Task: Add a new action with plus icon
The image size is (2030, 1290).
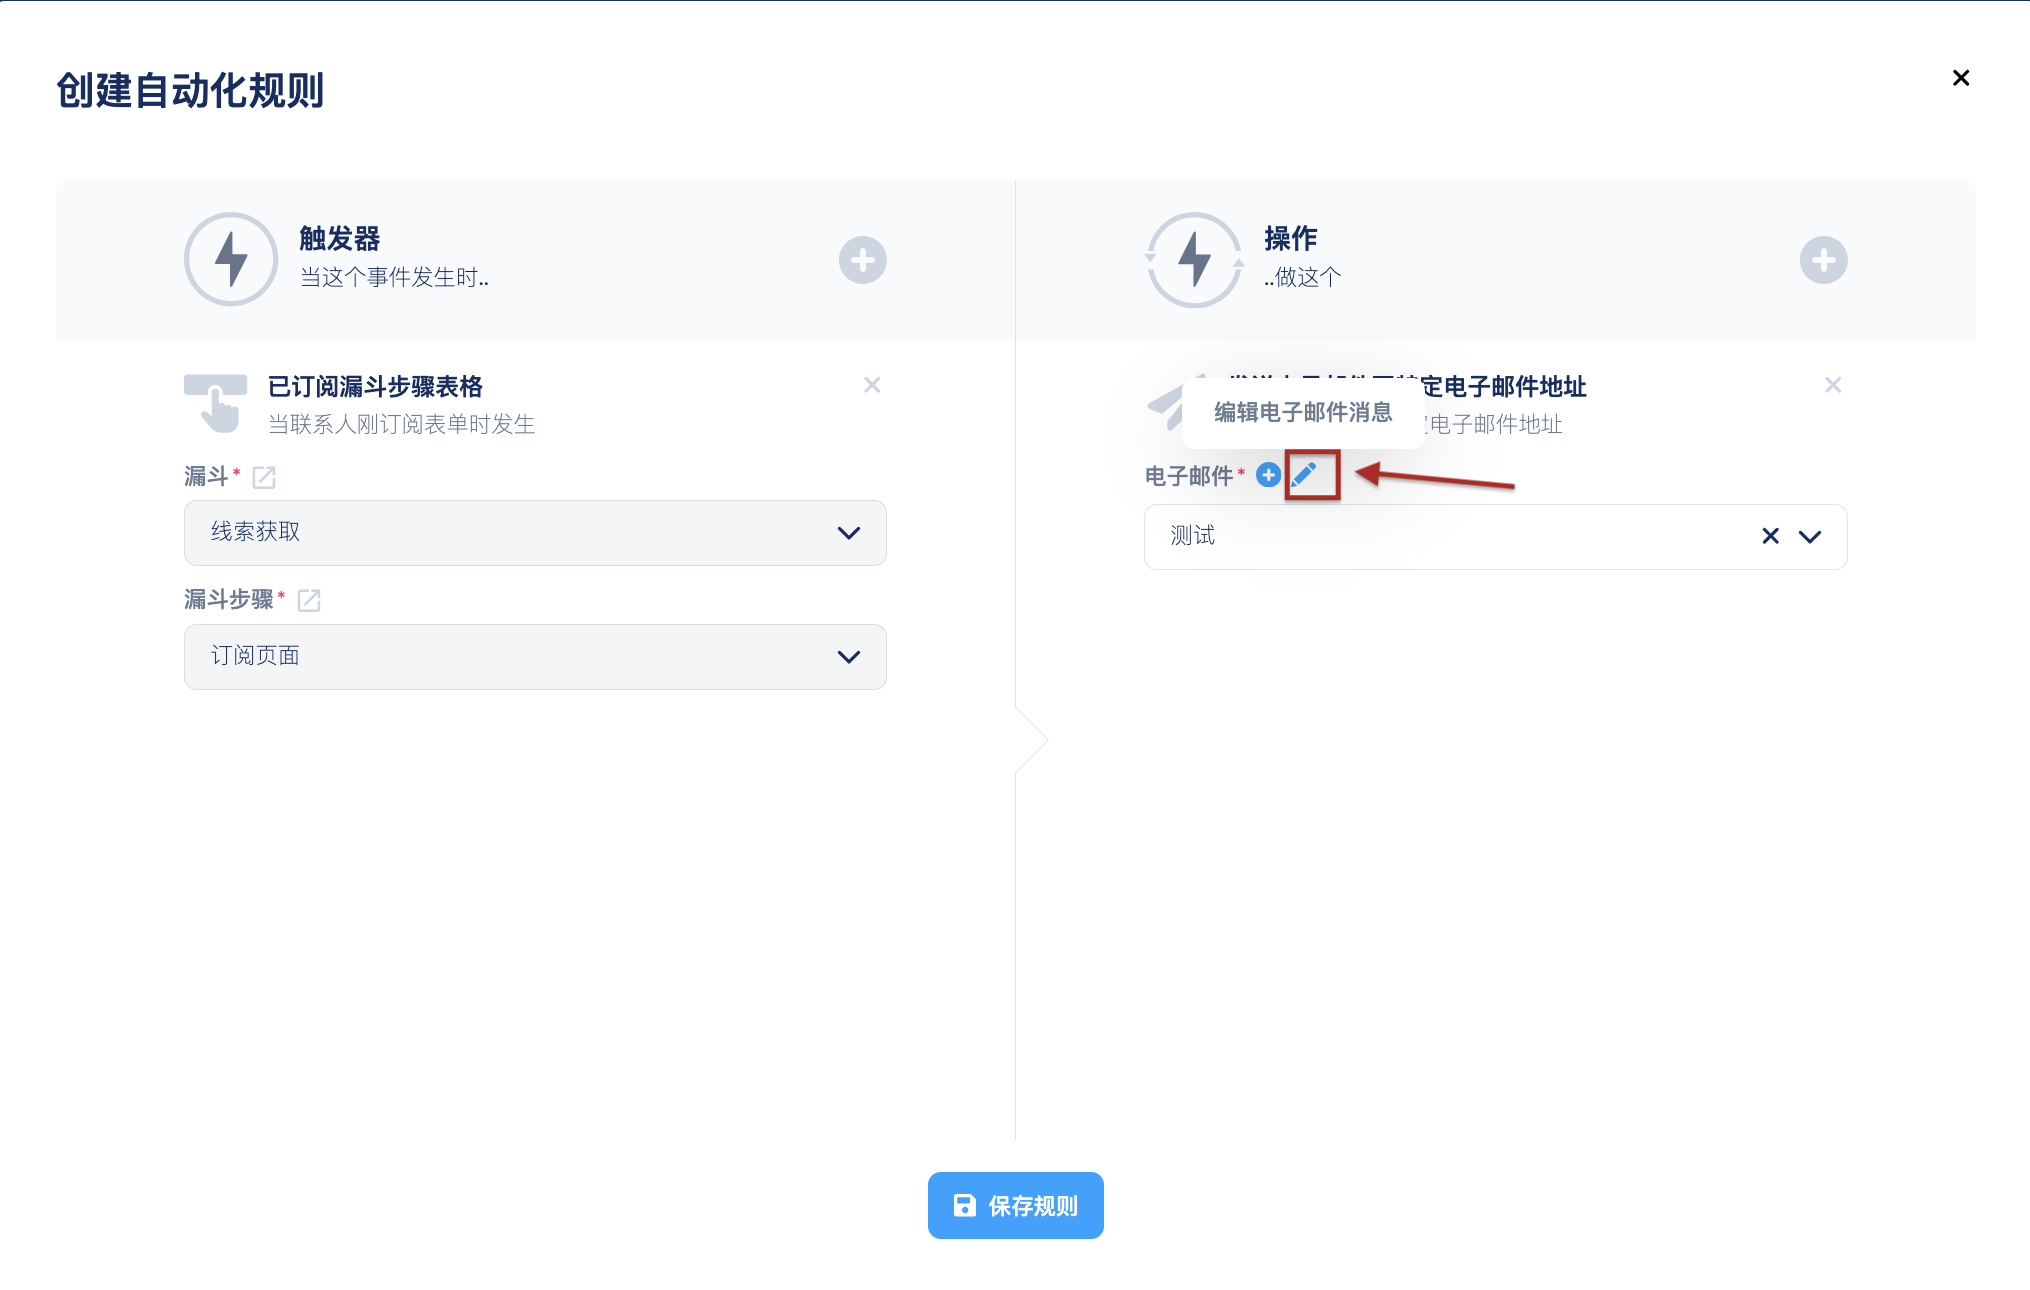Action: point(1823,260)
